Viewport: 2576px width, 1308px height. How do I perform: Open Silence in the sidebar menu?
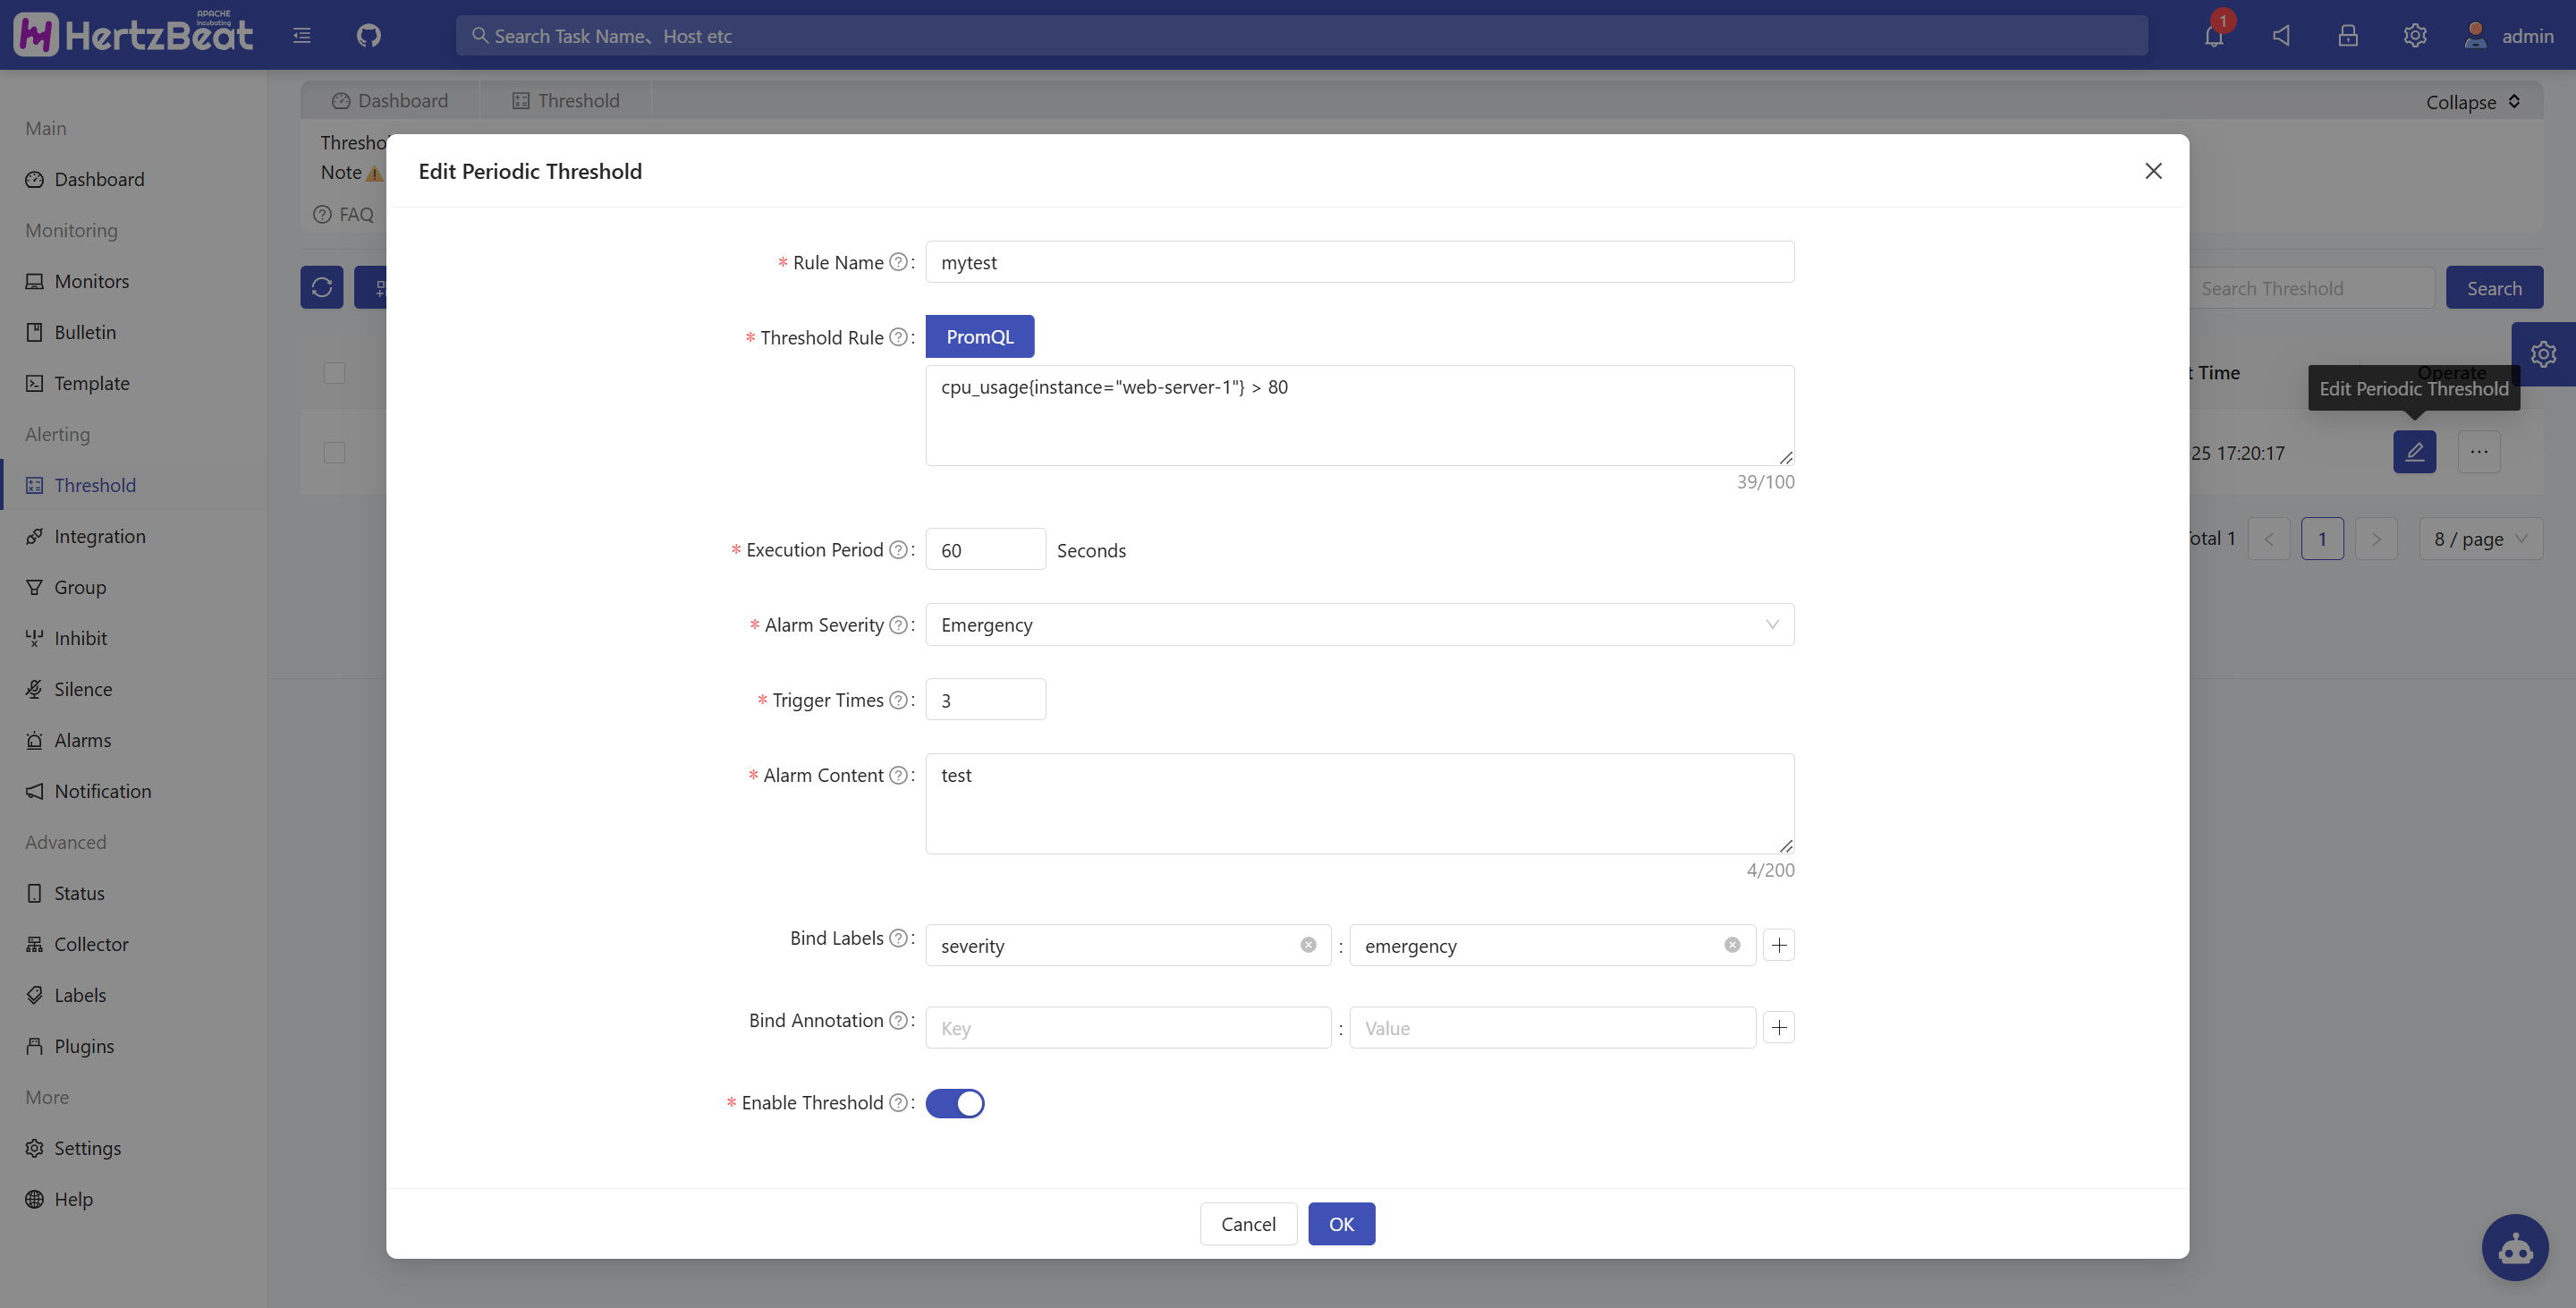83,689
